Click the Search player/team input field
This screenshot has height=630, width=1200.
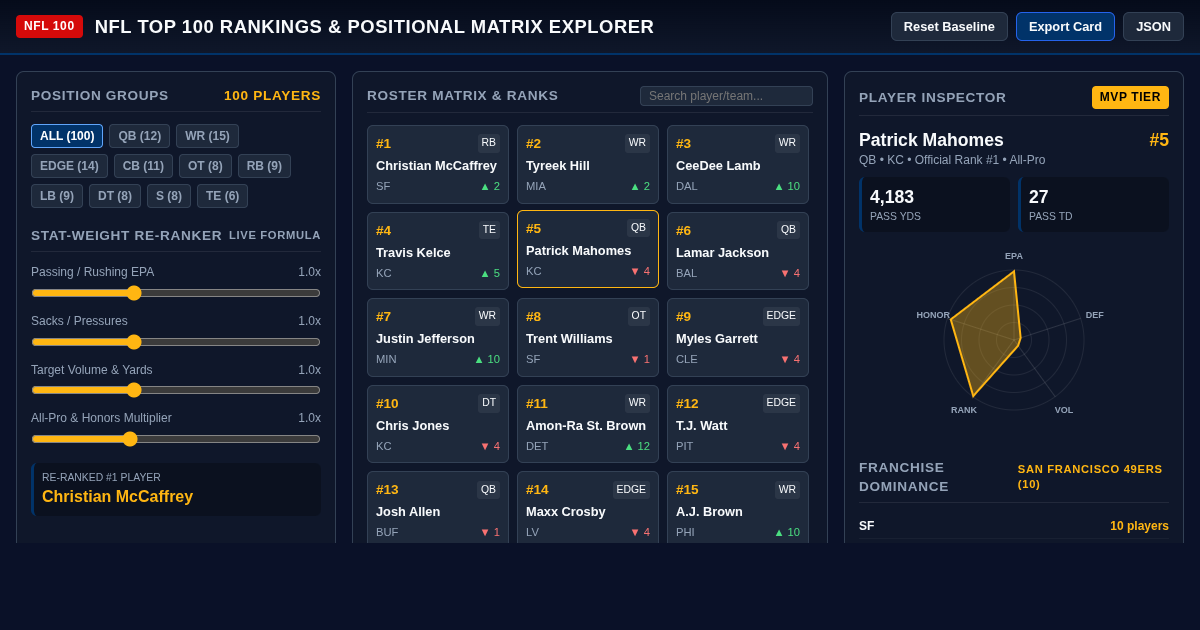(x=726, y=96)
